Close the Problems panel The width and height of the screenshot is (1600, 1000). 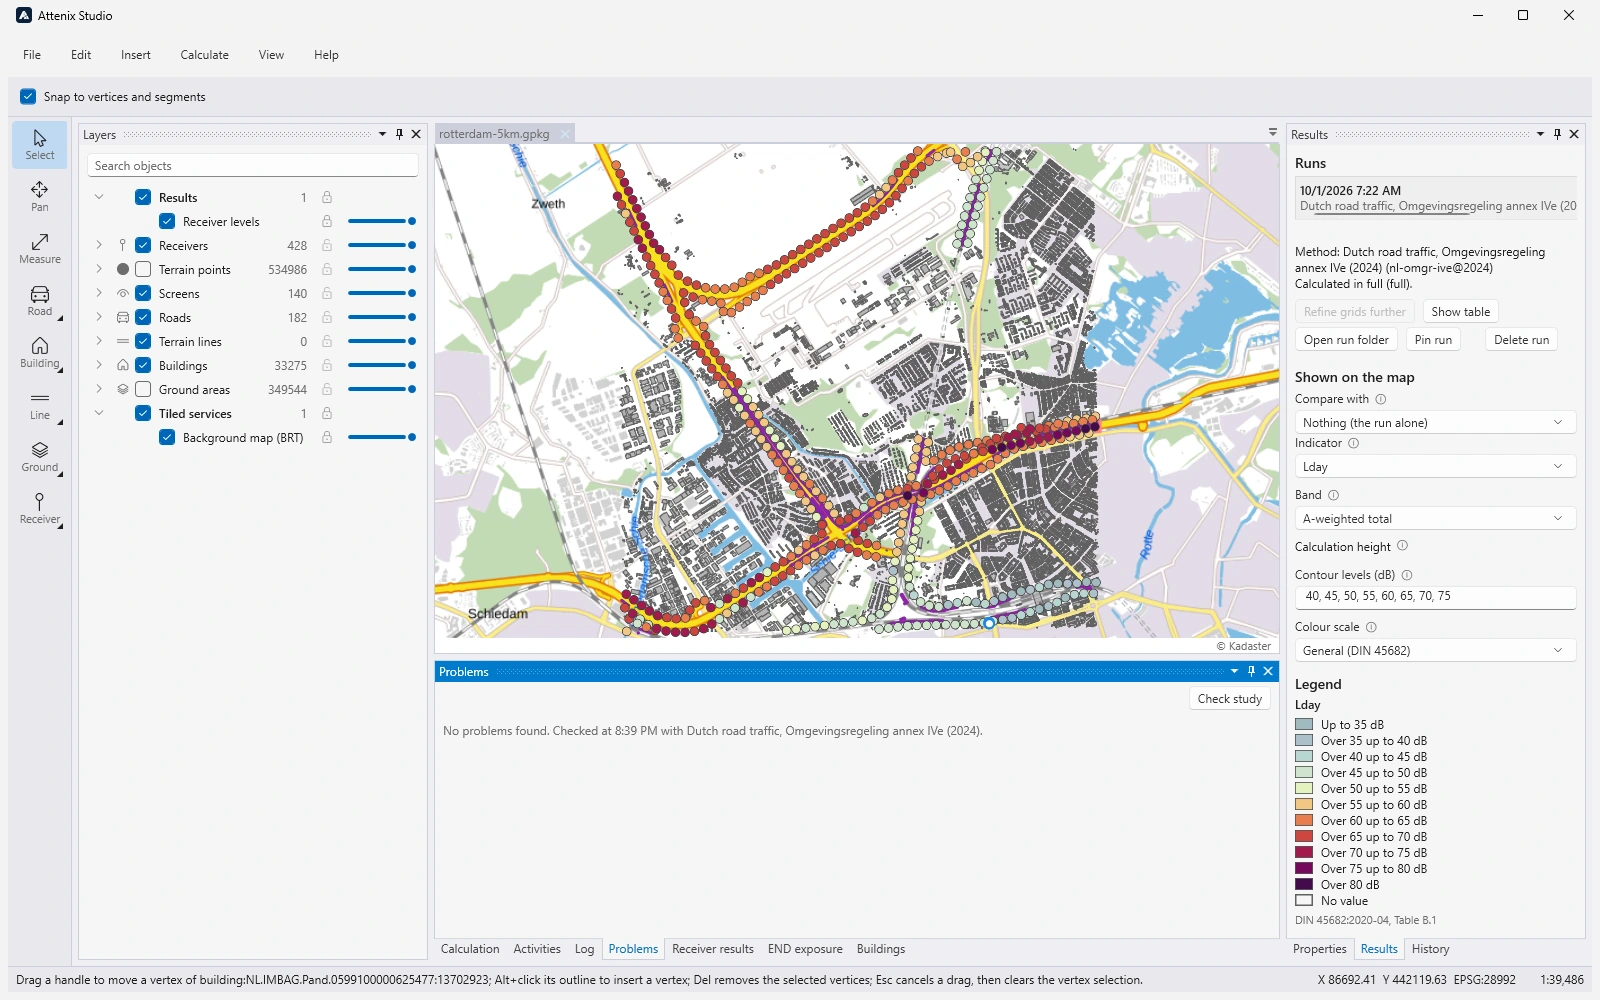1268,671
